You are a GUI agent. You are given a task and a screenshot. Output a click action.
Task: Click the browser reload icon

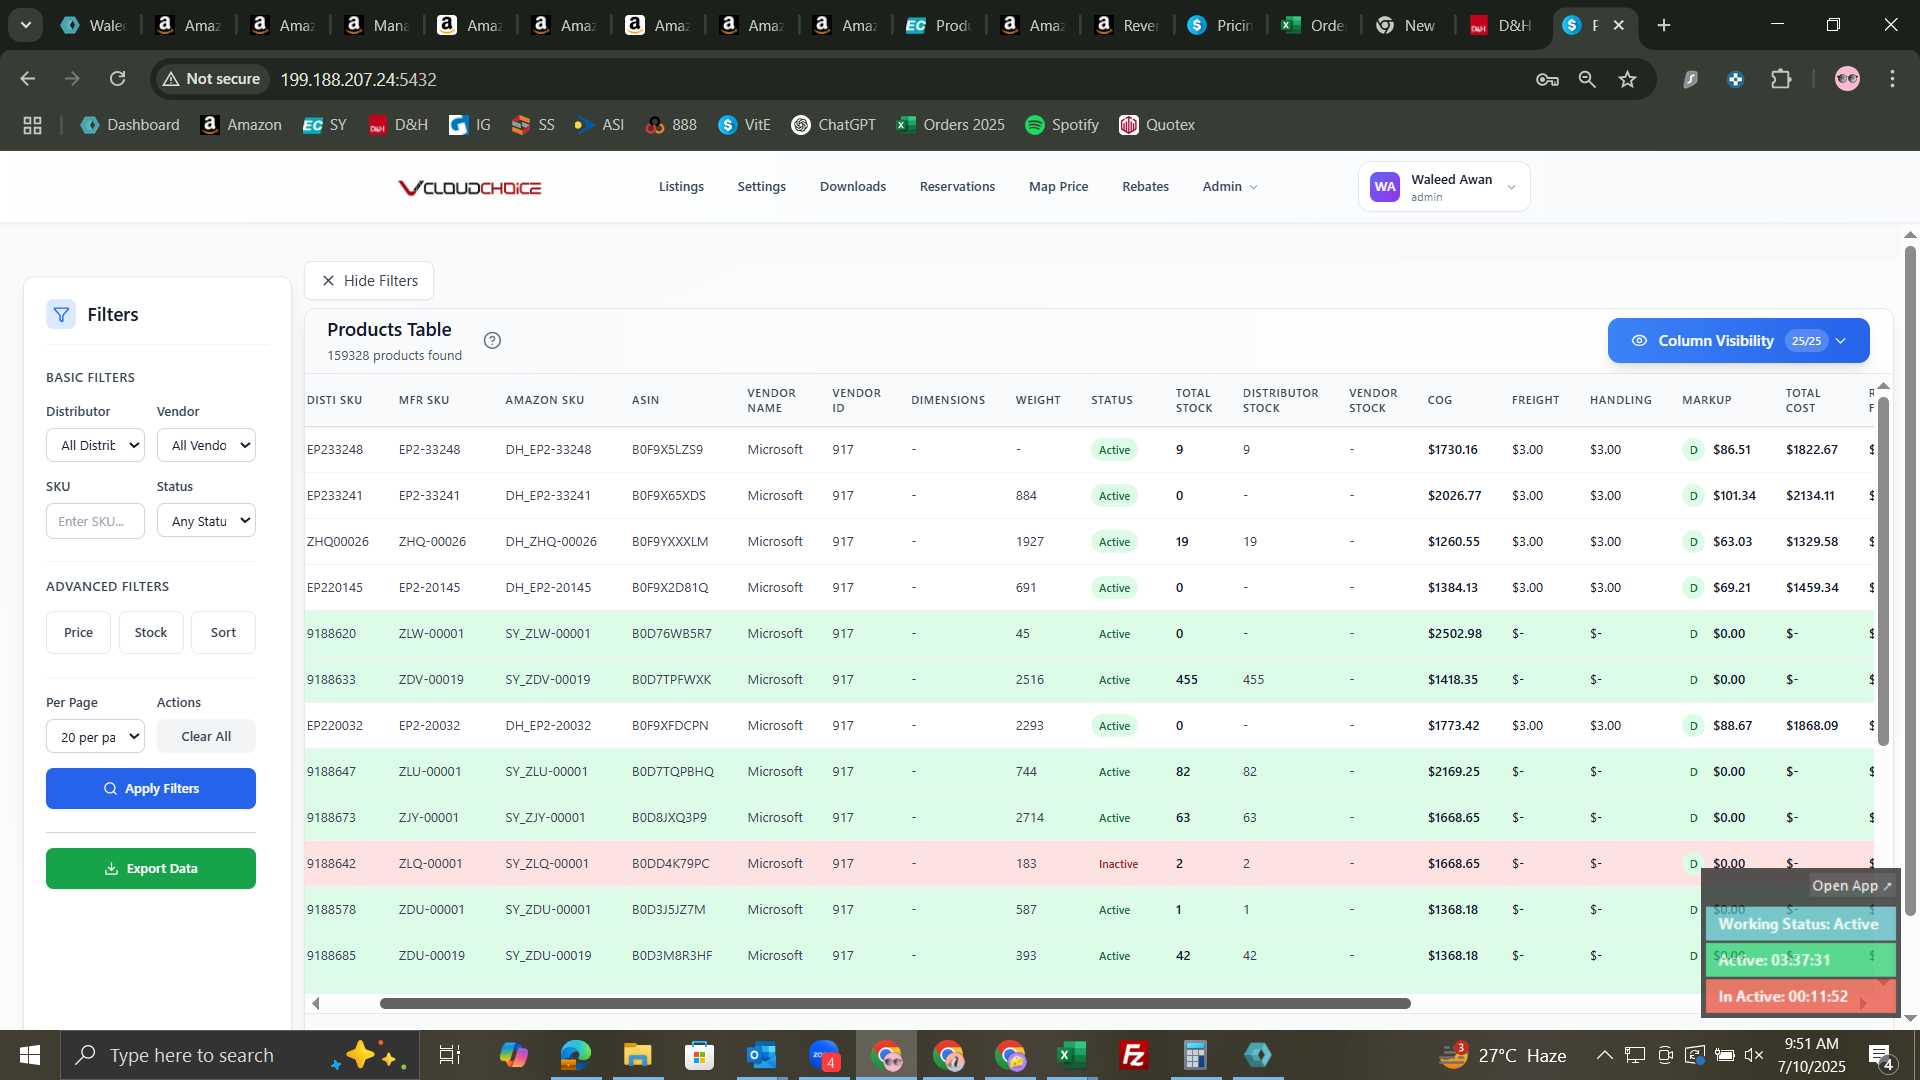pyautogui.click(x=118, y=79)
